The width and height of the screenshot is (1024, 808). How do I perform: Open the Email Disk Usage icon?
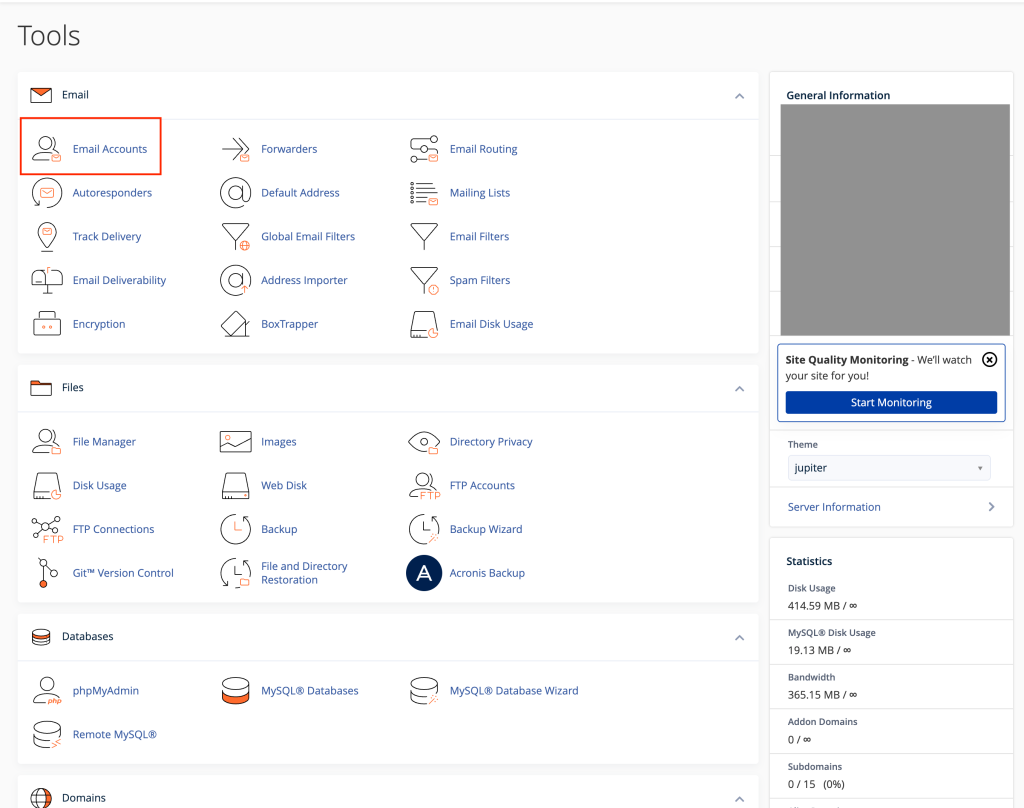pos(424,324)
